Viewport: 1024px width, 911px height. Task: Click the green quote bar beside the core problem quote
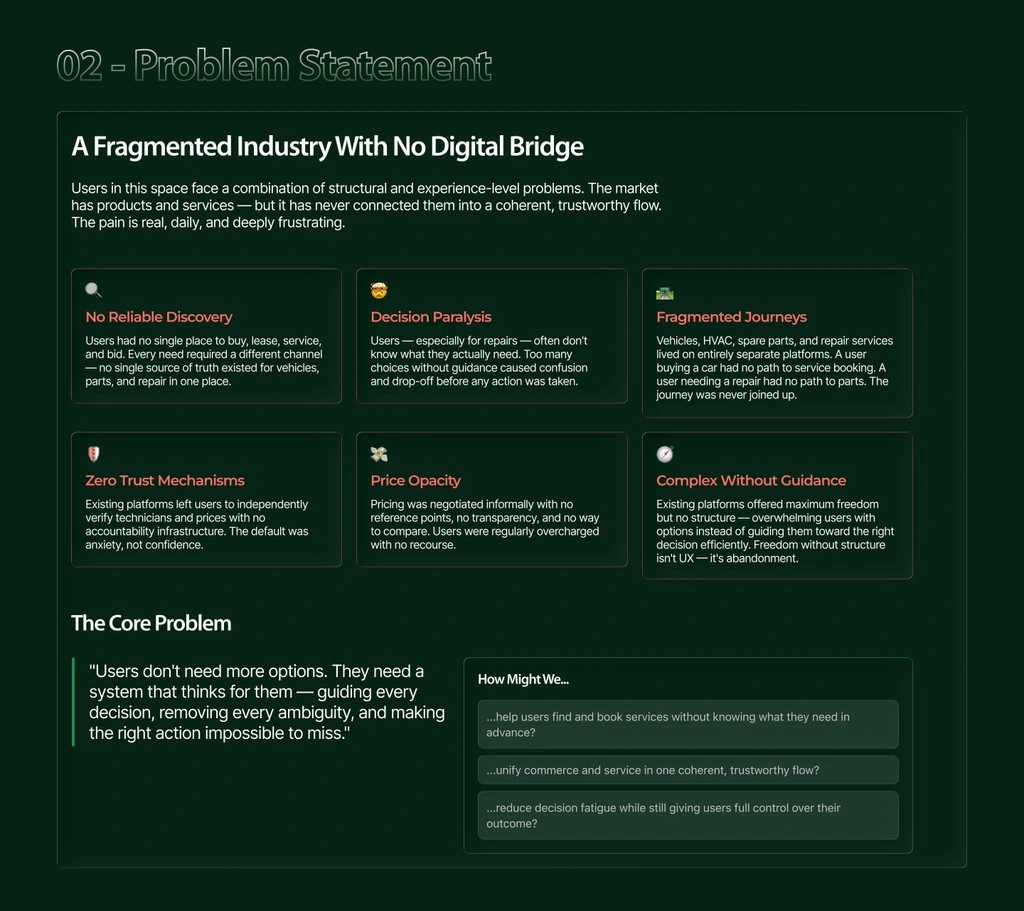coord(73,702)
